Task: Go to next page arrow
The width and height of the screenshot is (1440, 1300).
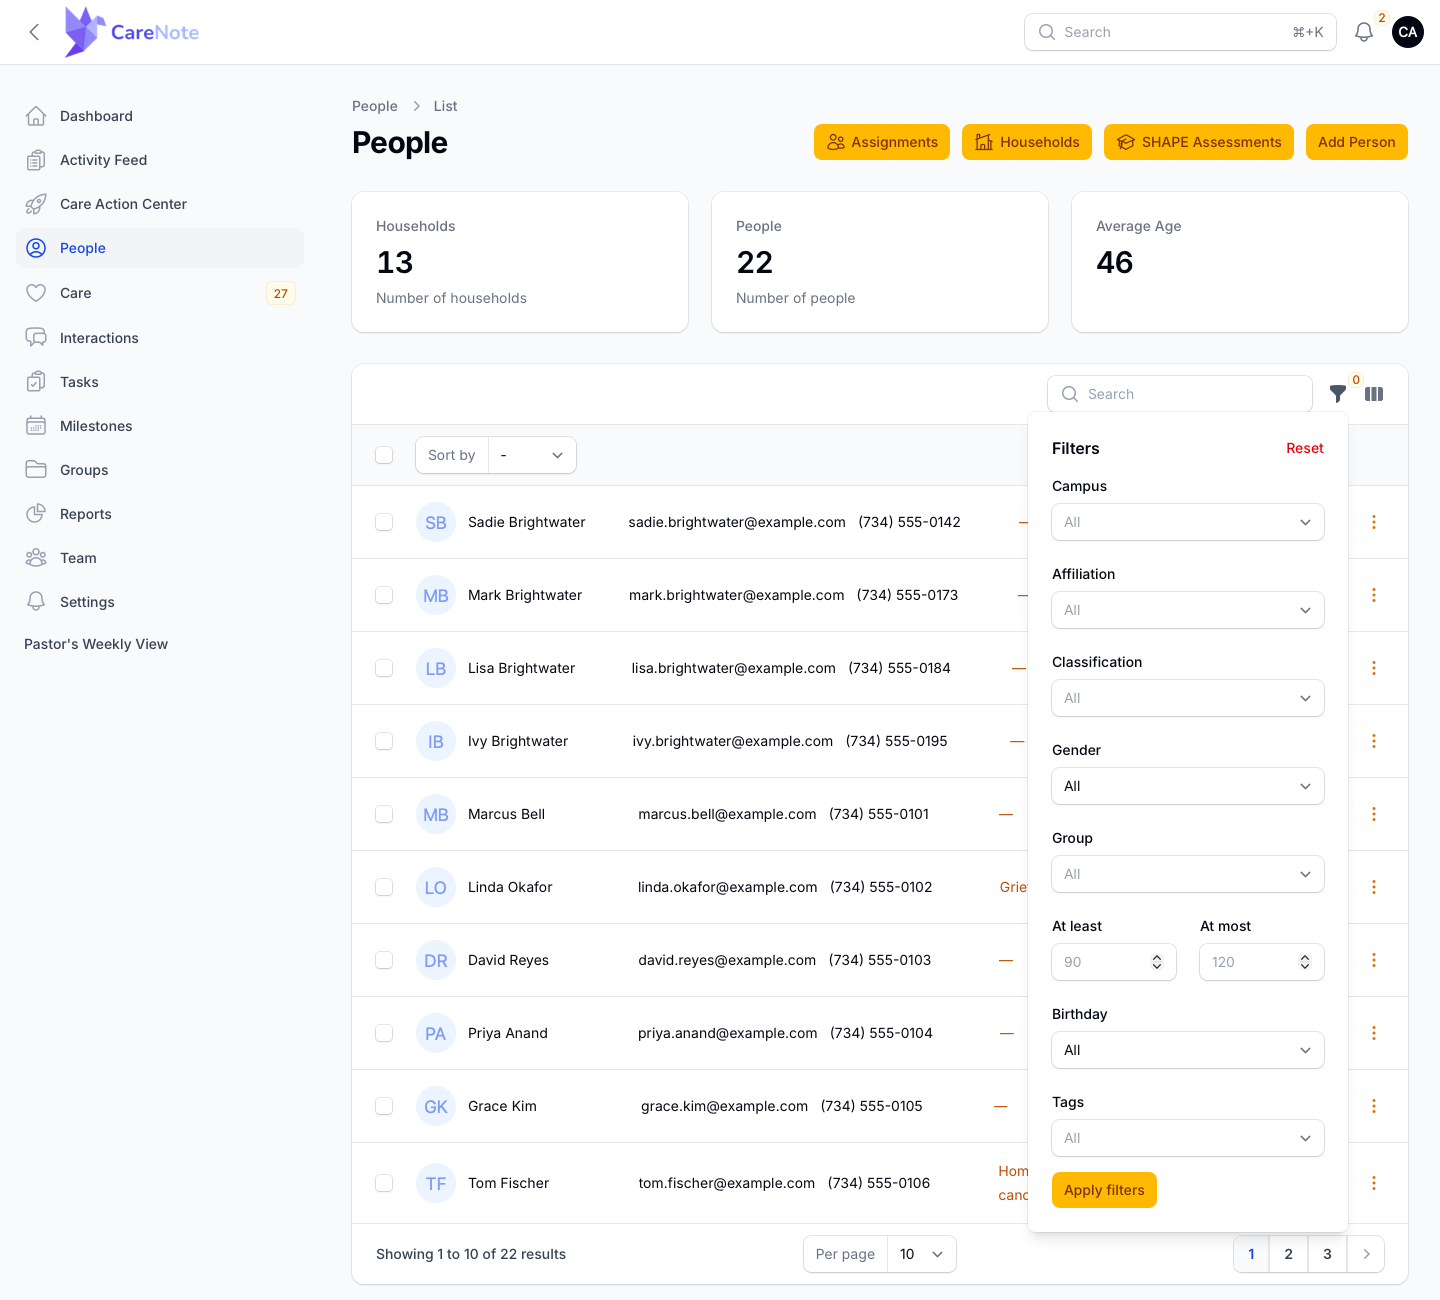Action: [x=1366, y=1254]
